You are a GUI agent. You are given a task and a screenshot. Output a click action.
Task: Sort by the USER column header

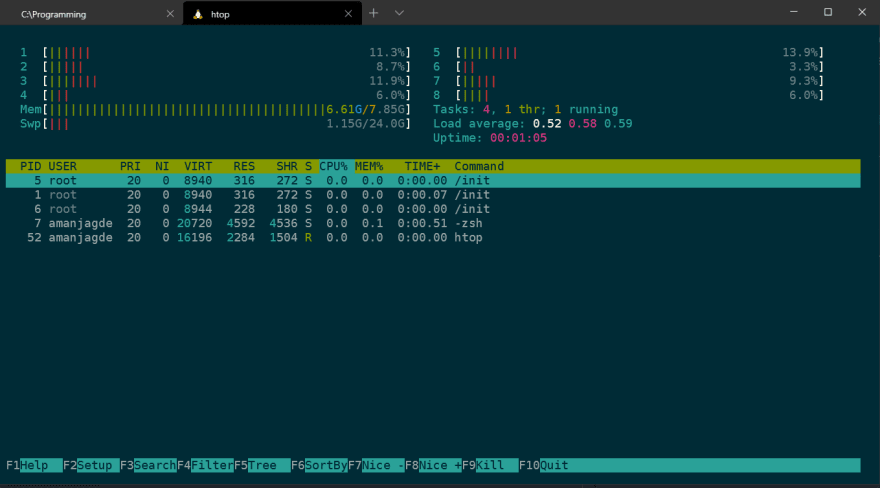(62, 166)
